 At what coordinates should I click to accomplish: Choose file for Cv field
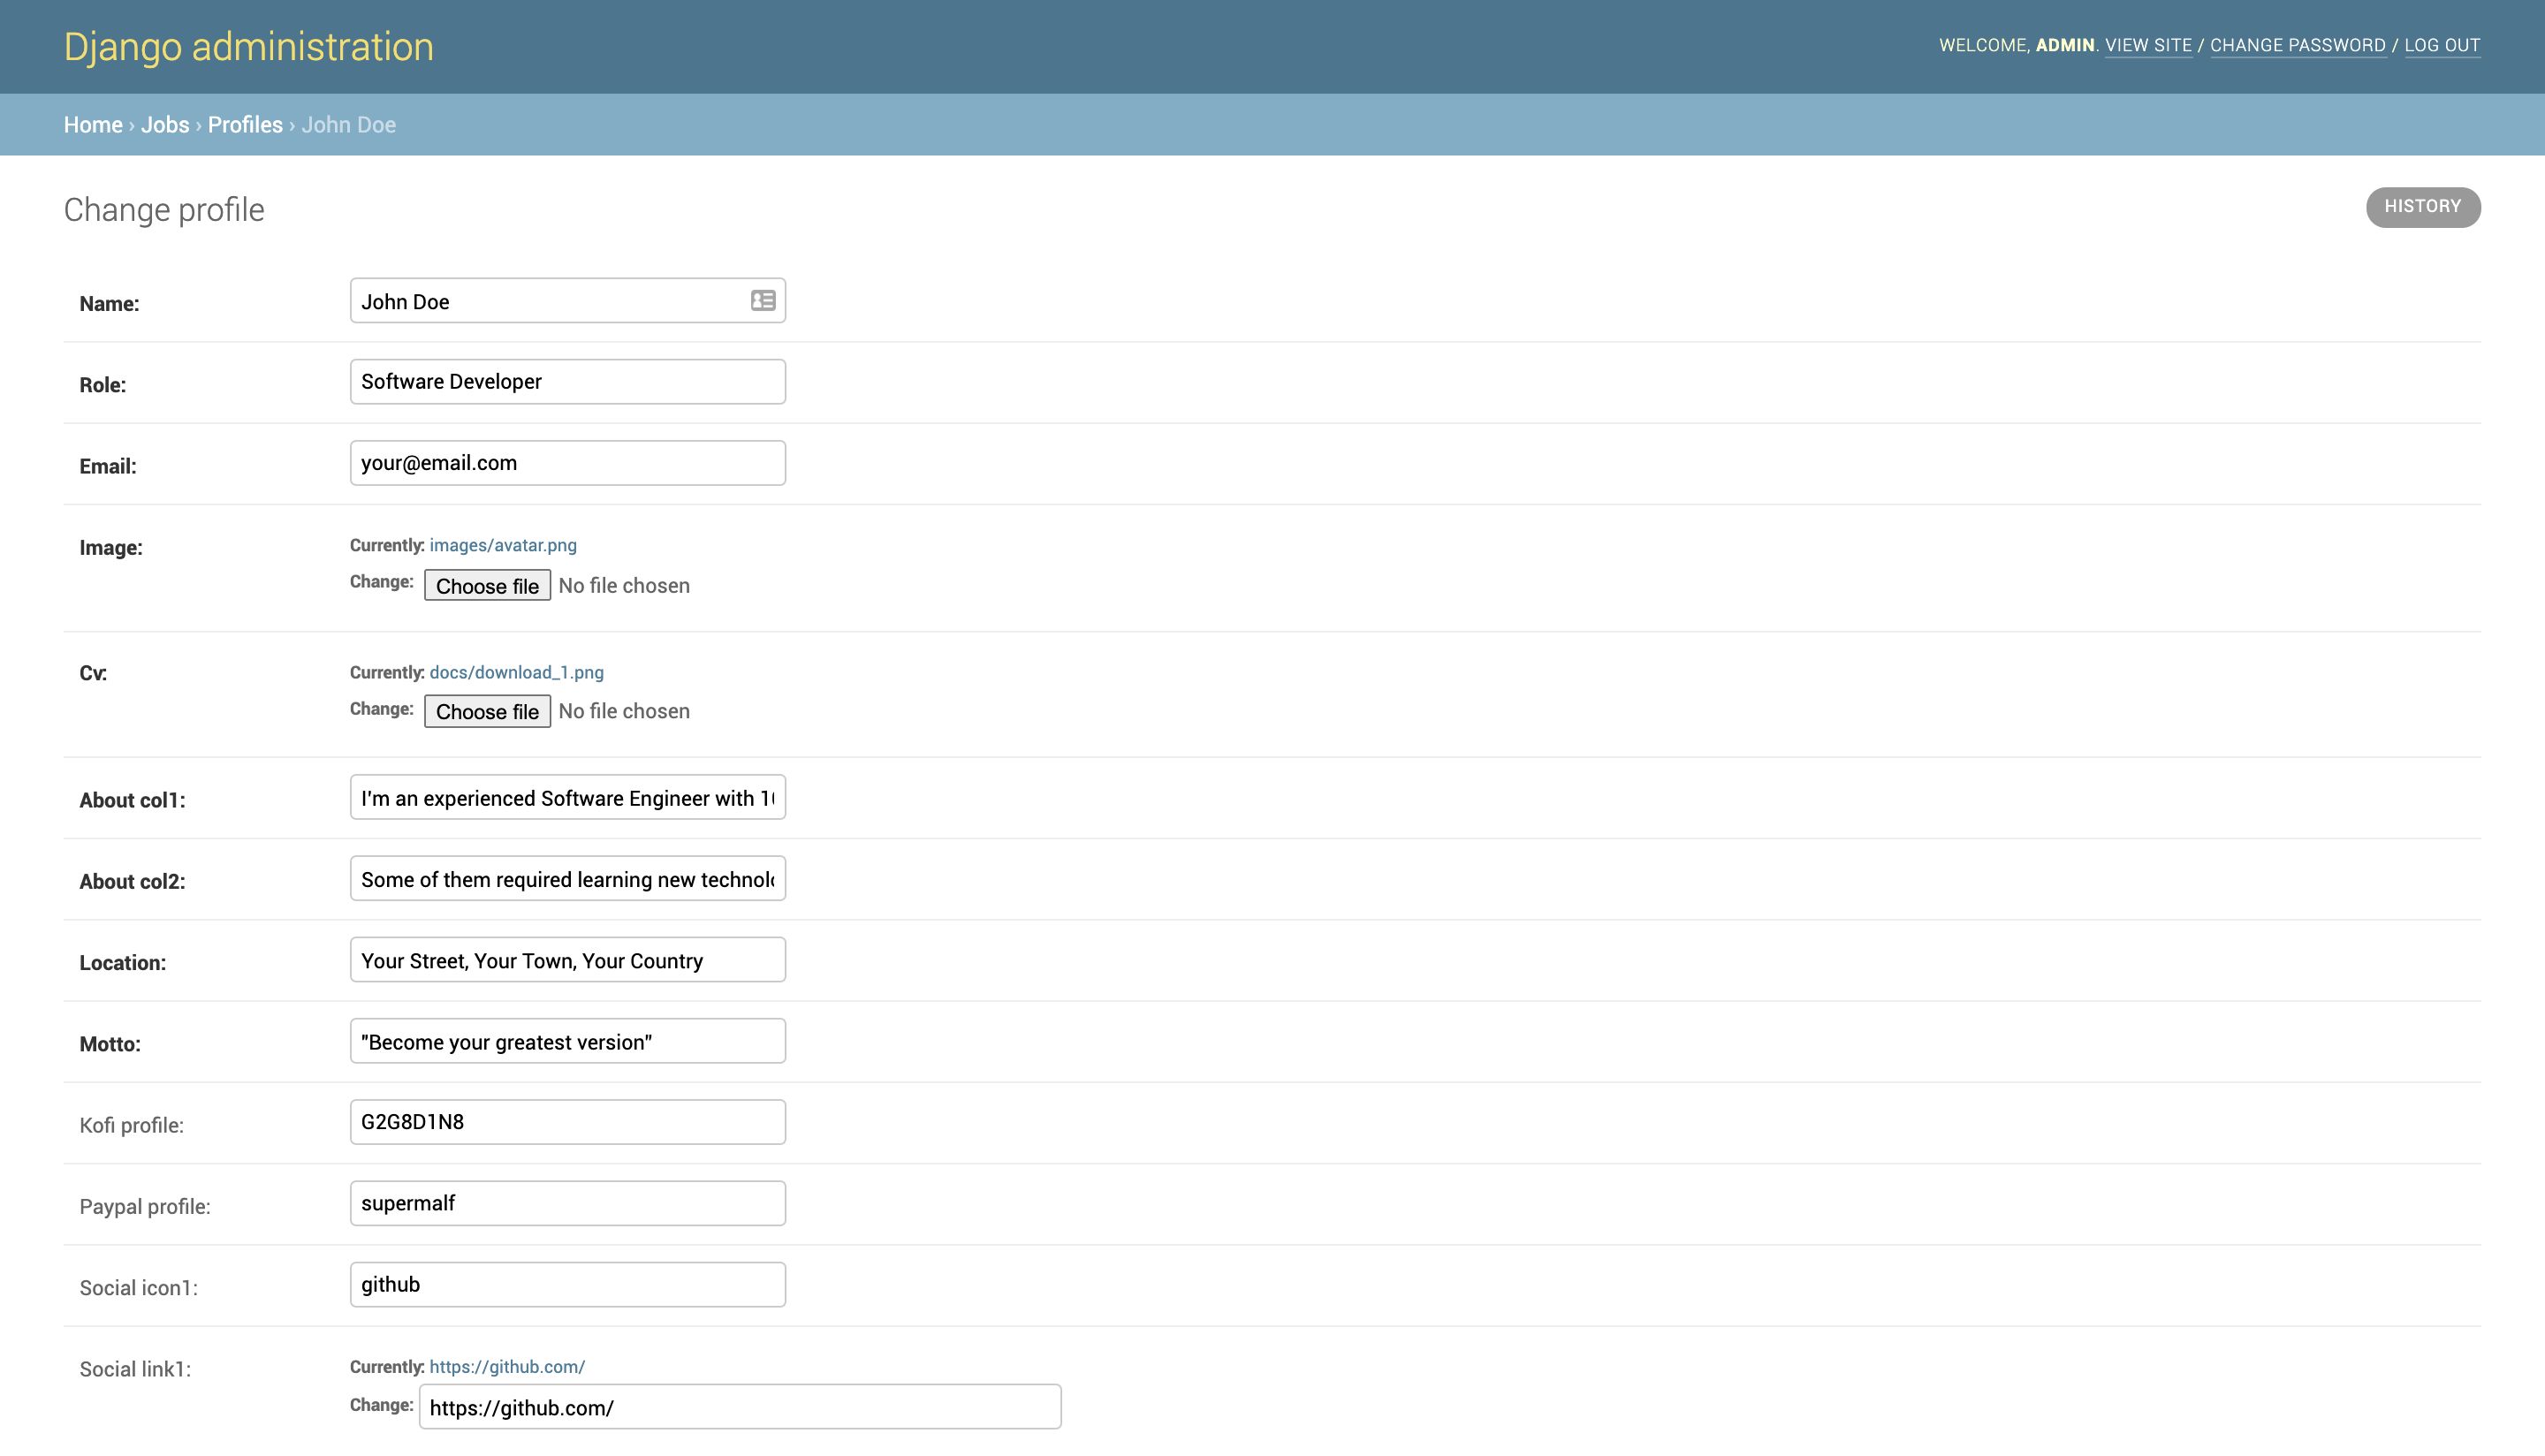(487, 711)
